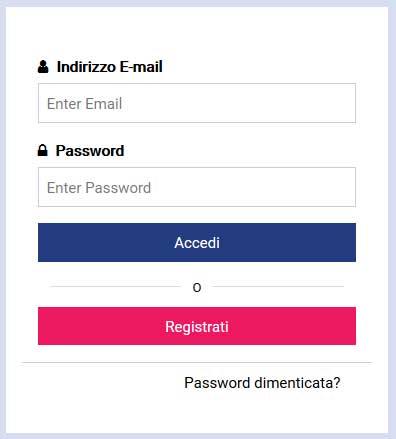Click the user silhouette icon beside Indirizzo E-mail
Image resolution: width=396 pixels, height=439 pixels.
coord(43,67)
